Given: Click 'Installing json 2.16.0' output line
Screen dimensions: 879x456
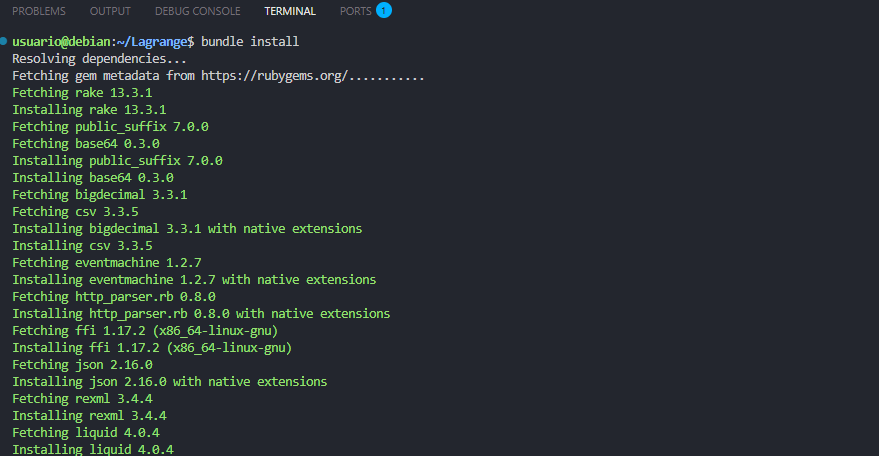Looking at the screenshot, I should (x=169, y=382).
